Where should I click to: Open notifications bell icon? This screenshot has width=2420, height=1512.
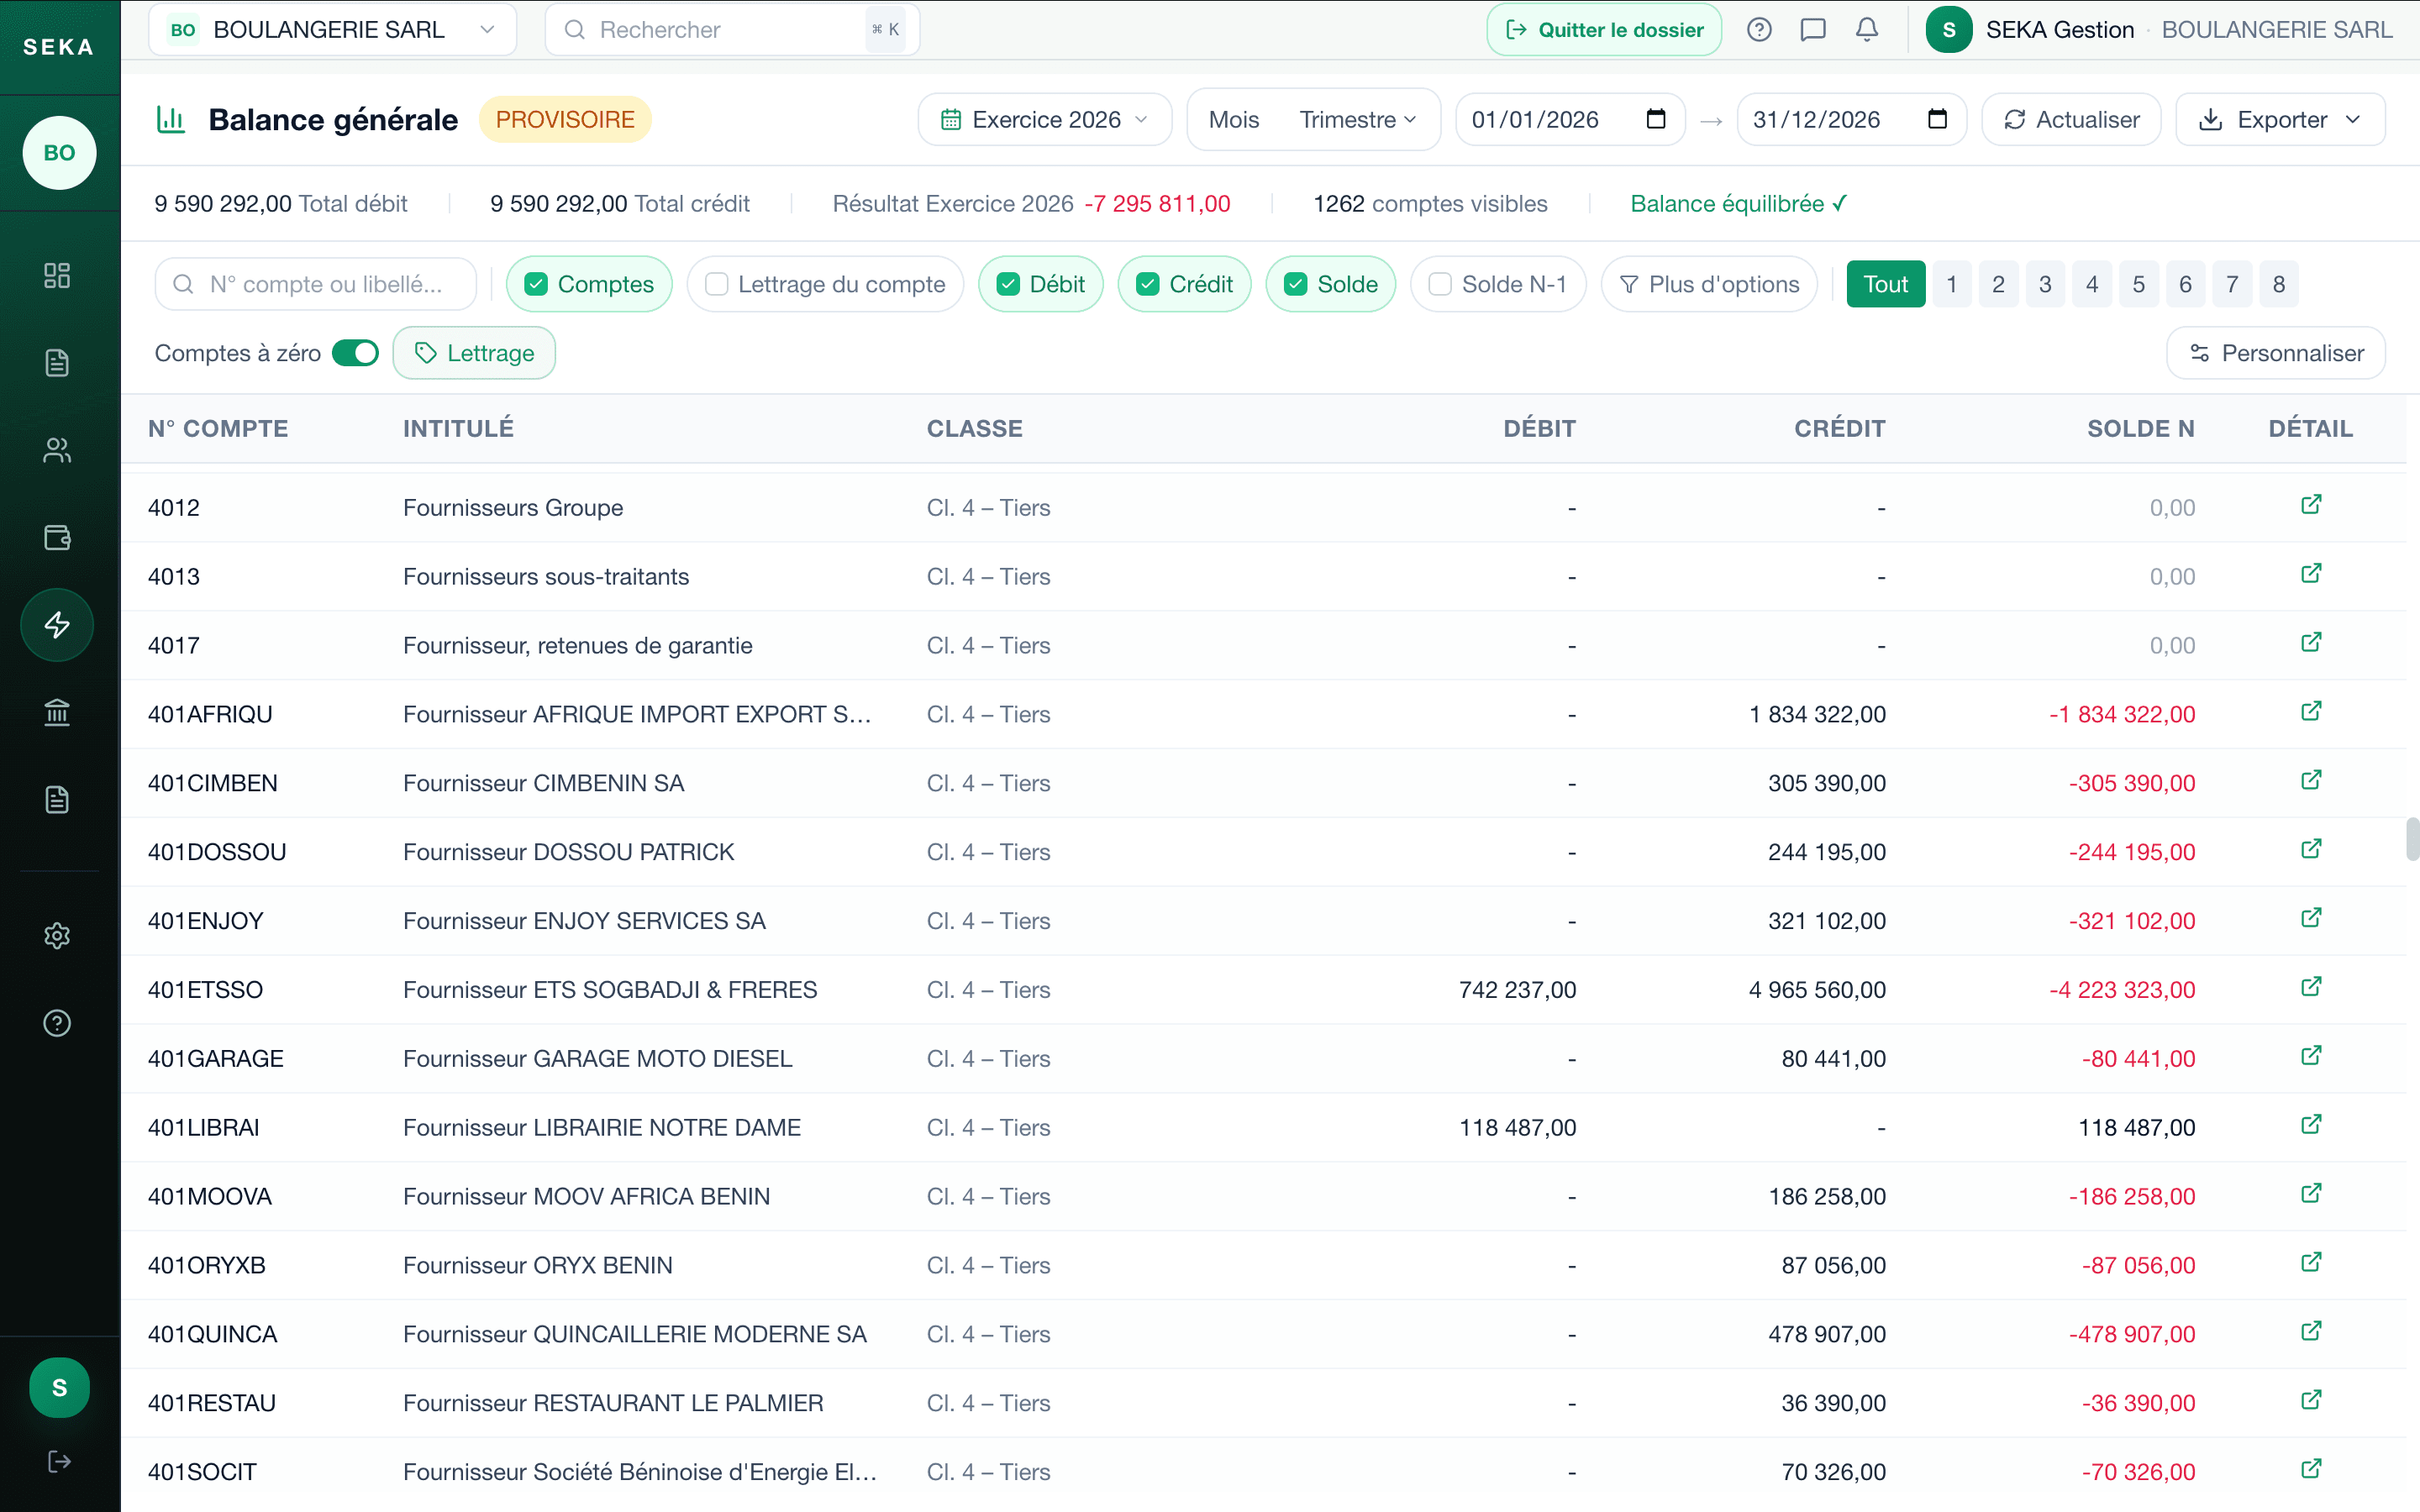pos(1867,30)
